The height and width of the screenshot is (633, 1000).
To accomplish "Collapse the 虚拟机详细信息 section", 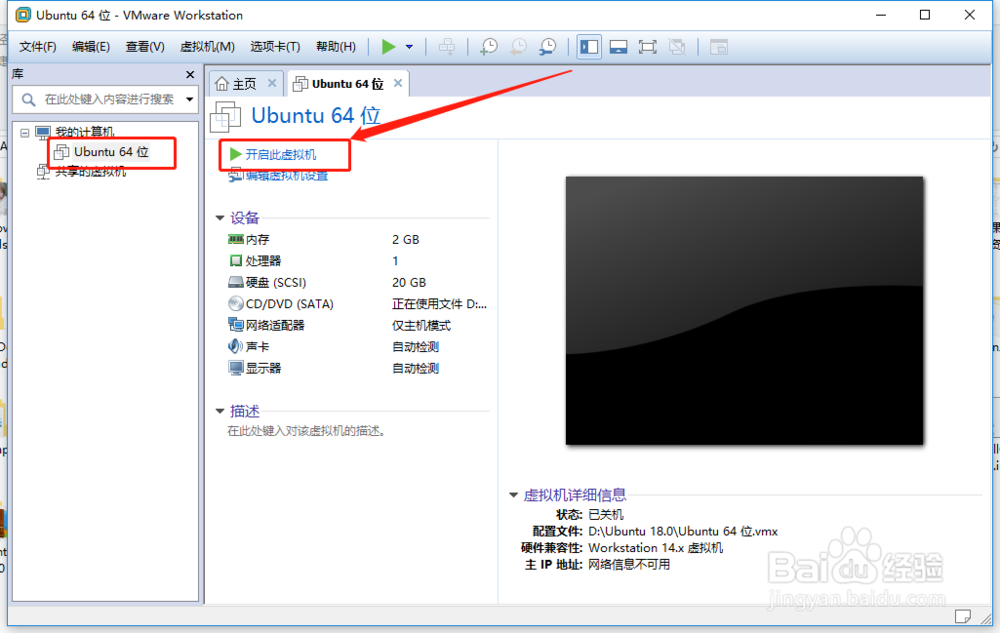I will (x=513, y=495).
